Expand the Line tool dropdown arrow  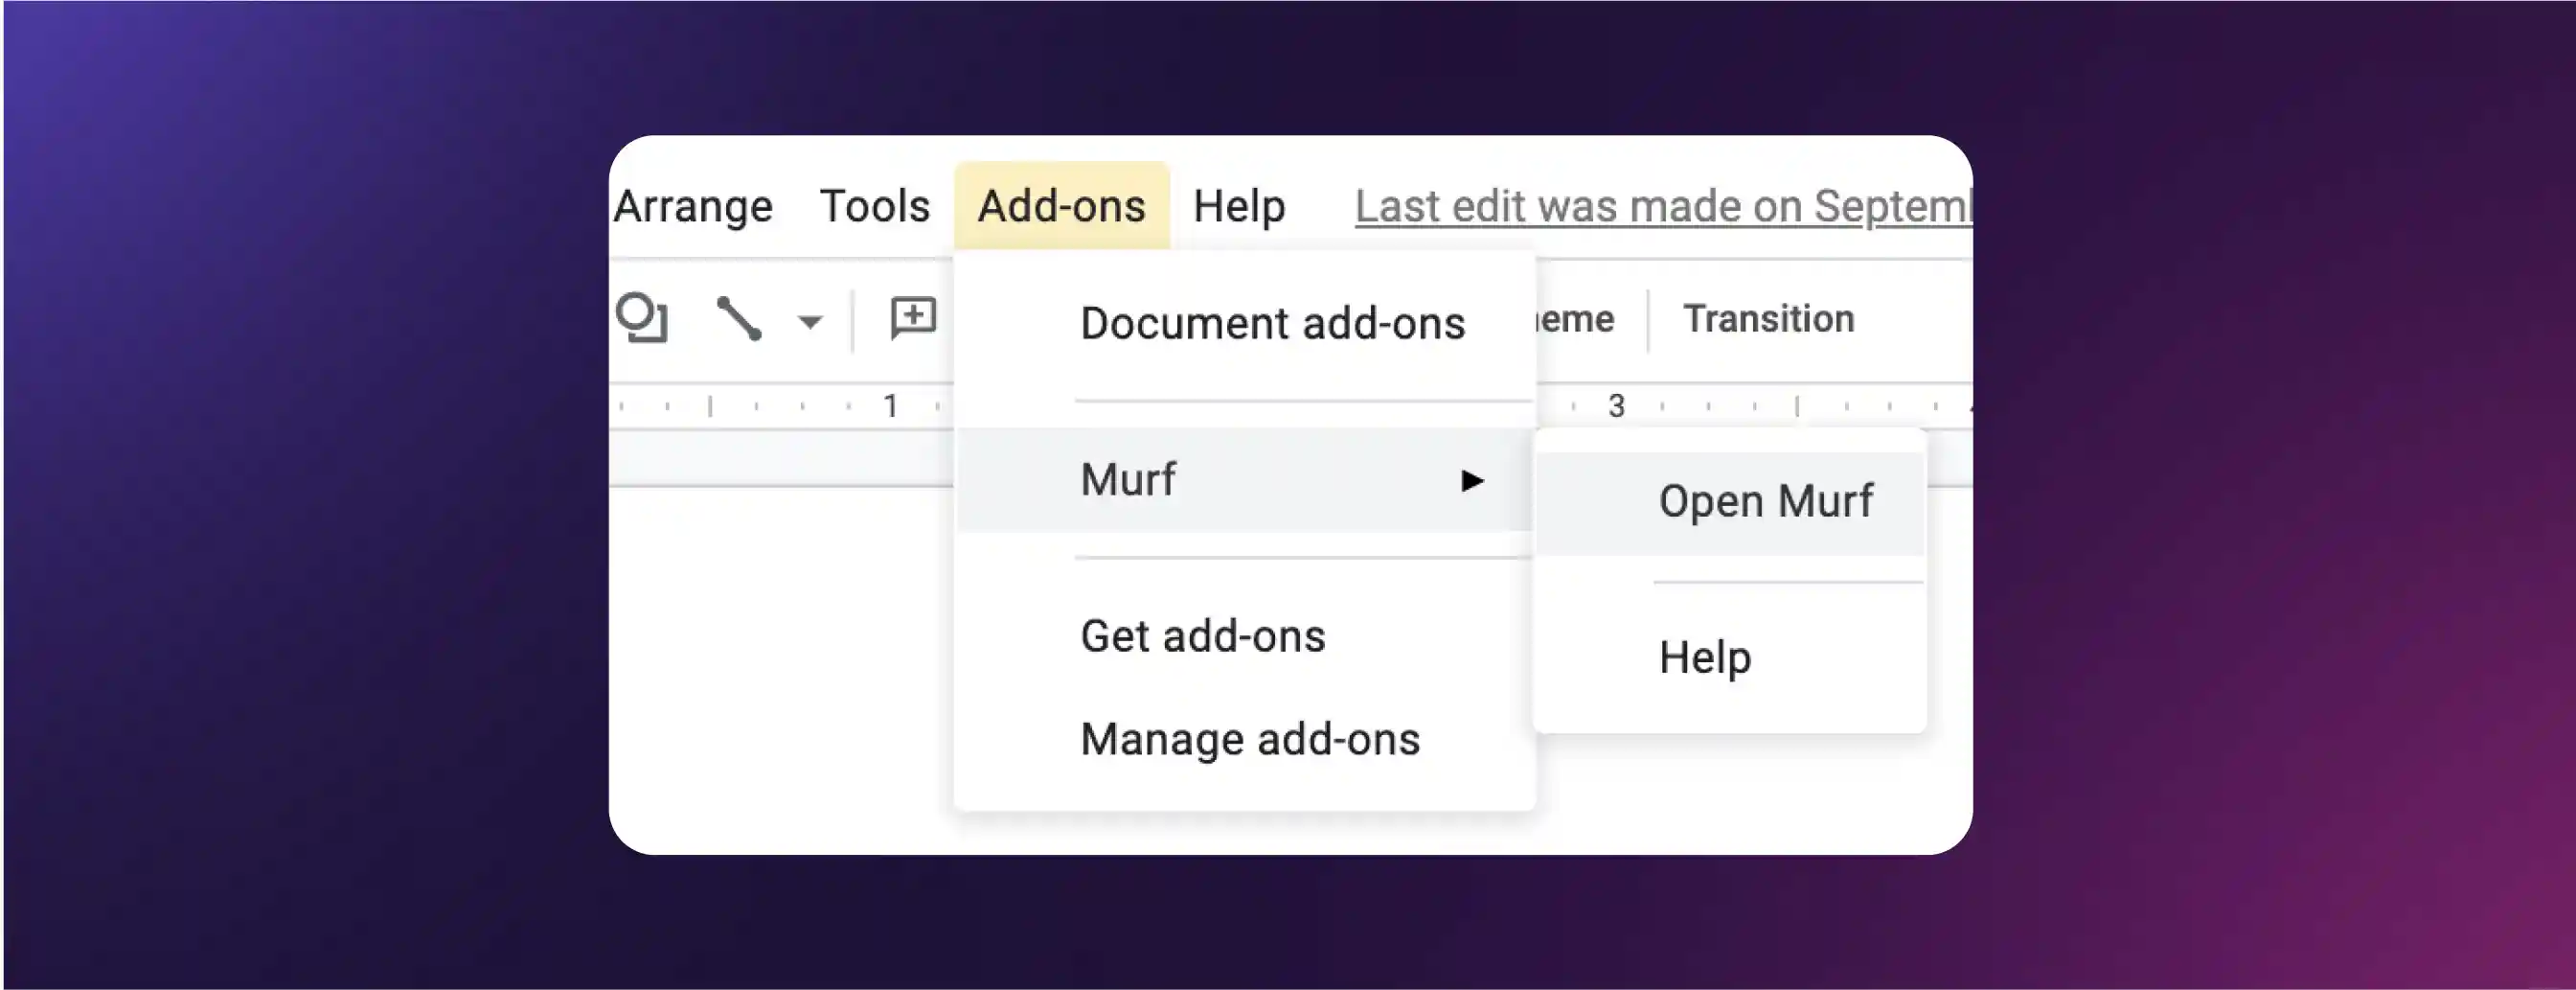[x=809, y=322]
